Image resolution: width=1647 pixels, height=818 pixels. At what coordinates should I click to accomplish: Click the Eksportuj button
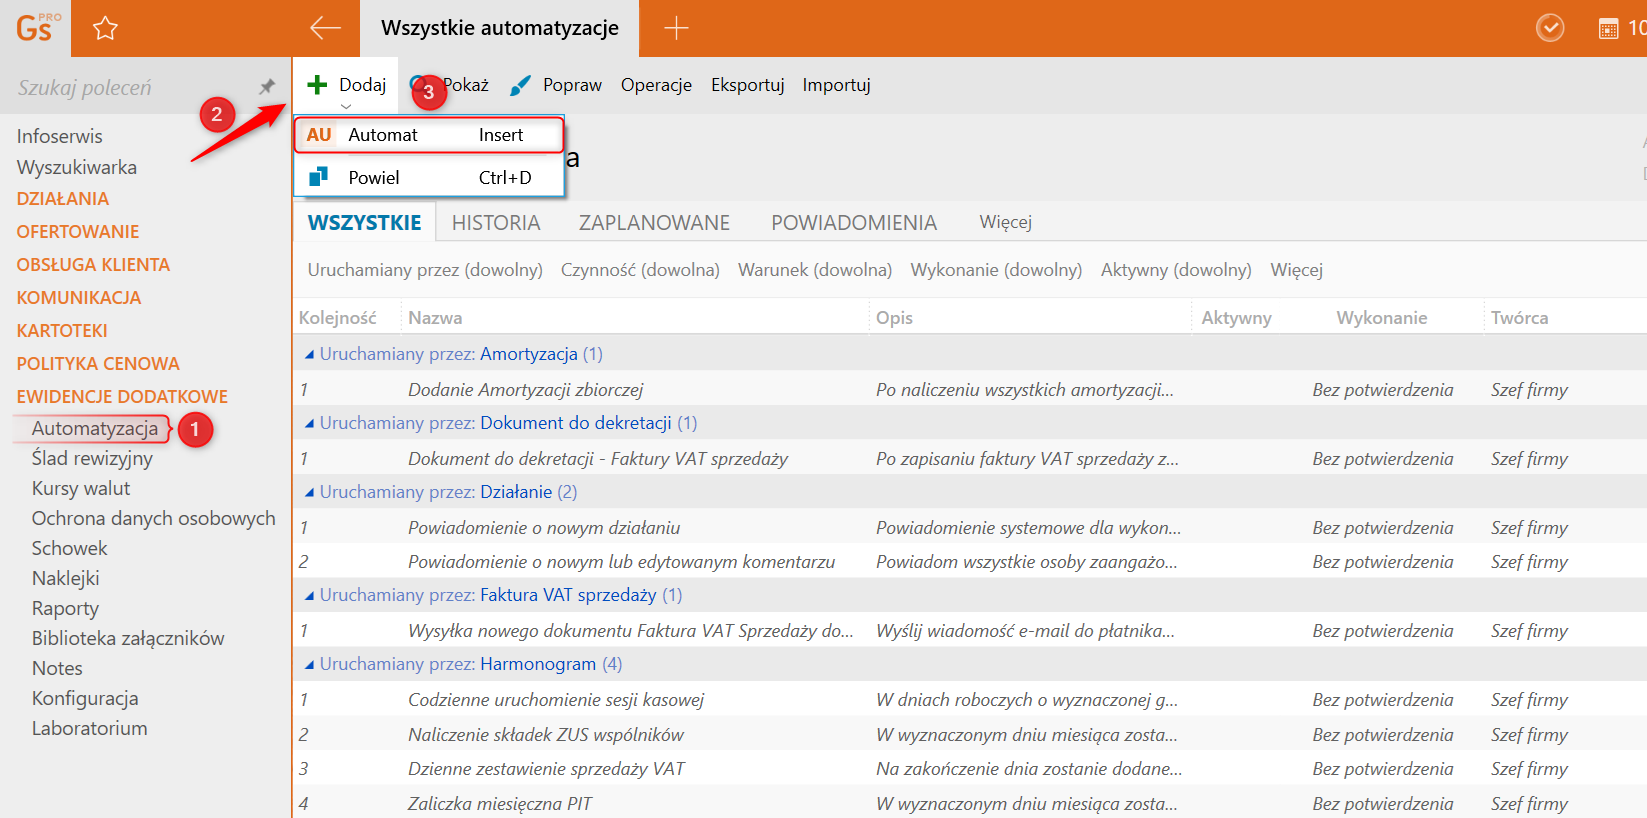click(747, 85)
